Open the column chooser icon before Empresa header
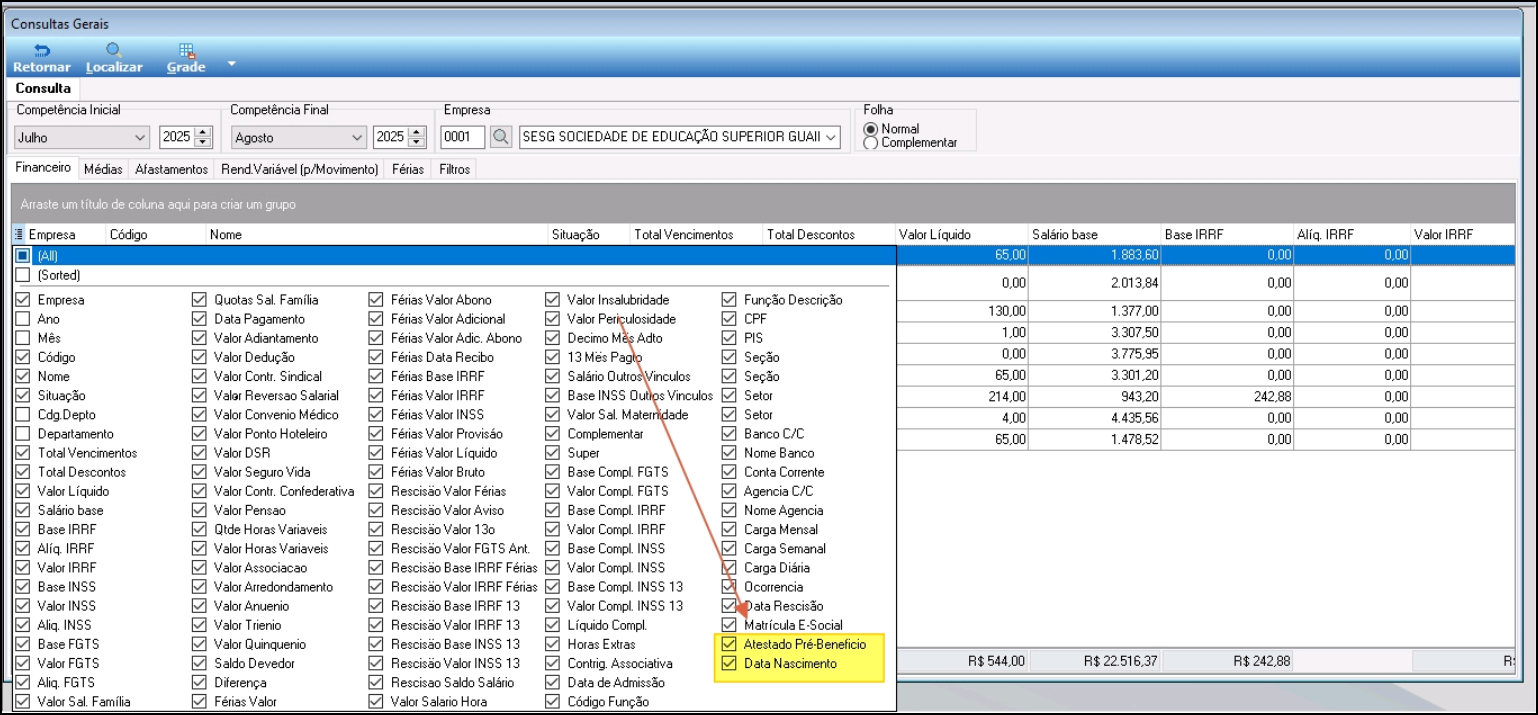This screenshot has height=715, width=1538. [x=19, y=234]
